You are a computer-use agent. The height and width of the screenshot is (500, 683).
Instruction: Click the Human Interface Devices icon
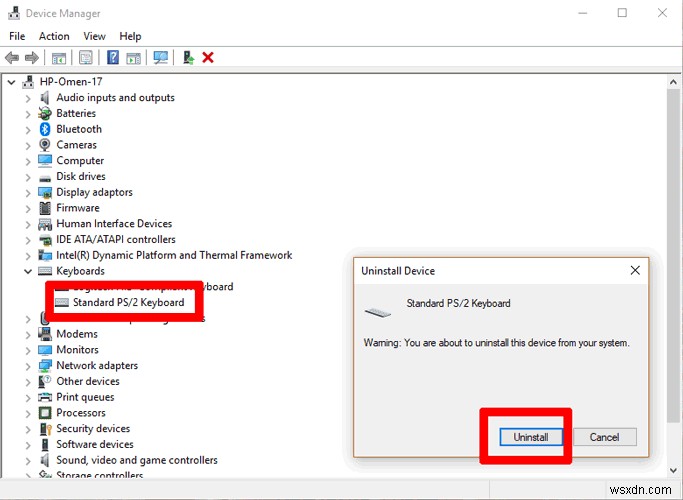pyautogui.click(x=45, y=224)
